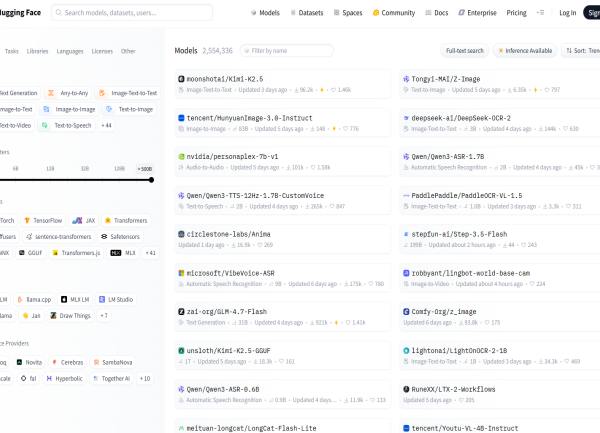600x433 pixels.
Task: Switch to the Licenses filter tab
Action: pos(102,51)
